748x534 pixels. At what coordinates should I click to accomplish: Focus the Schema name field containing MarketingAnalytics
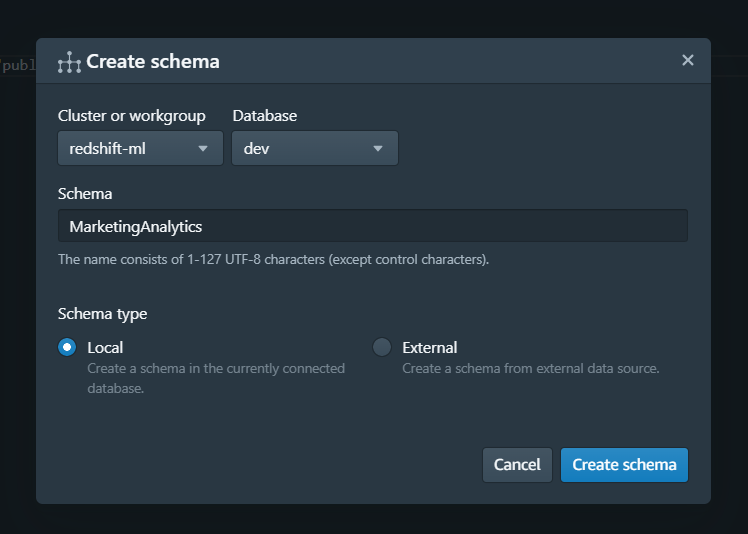click(372, 226)
